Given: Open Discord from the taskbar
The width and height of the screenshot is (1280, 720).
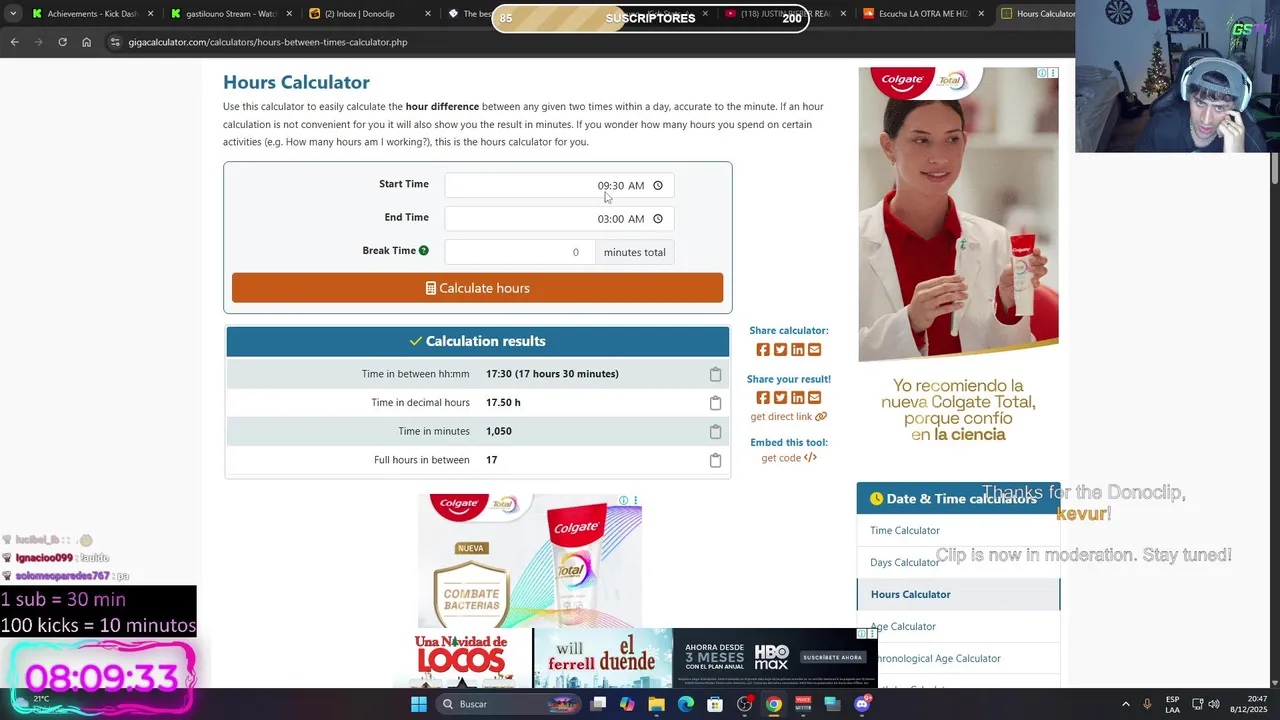Looking at the screenshot, I should tap(862, 704).
